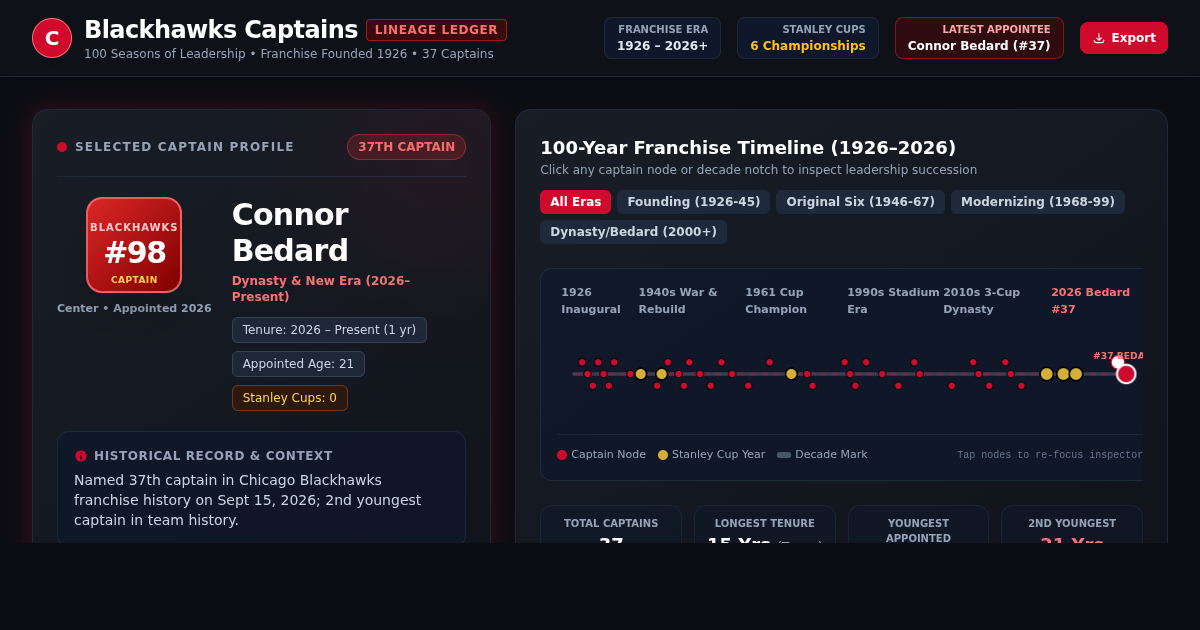Click the 2010s 3-Cup Dynasty label

[981, 301]
